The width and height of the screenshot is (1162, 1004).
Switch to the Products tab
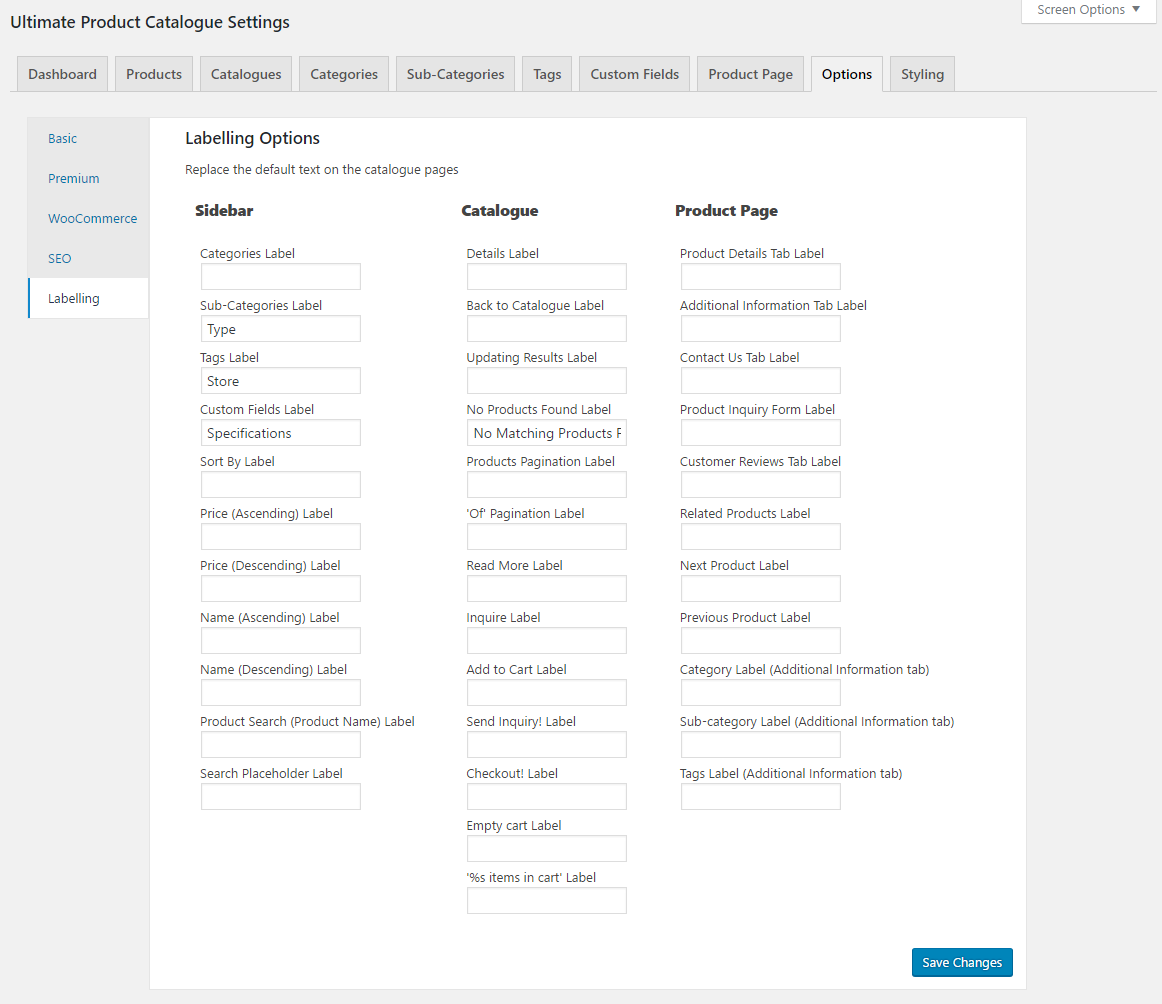[x=154, y=74]
